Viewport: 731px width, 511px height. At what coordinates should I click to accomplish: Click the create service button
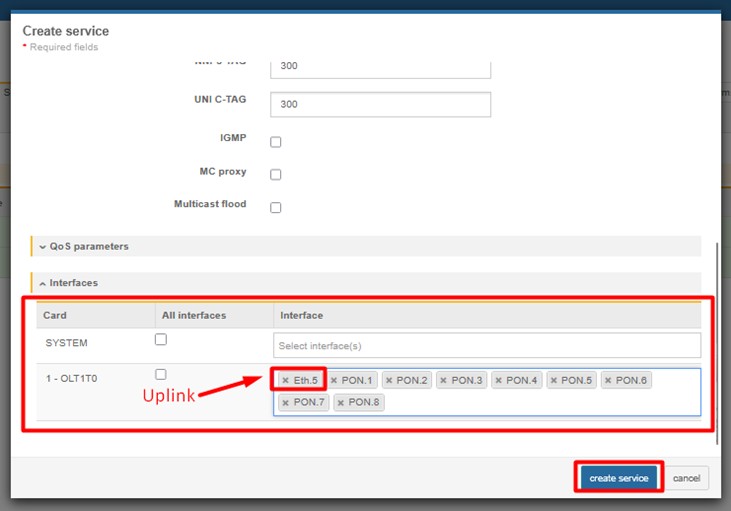coord(619,478)
